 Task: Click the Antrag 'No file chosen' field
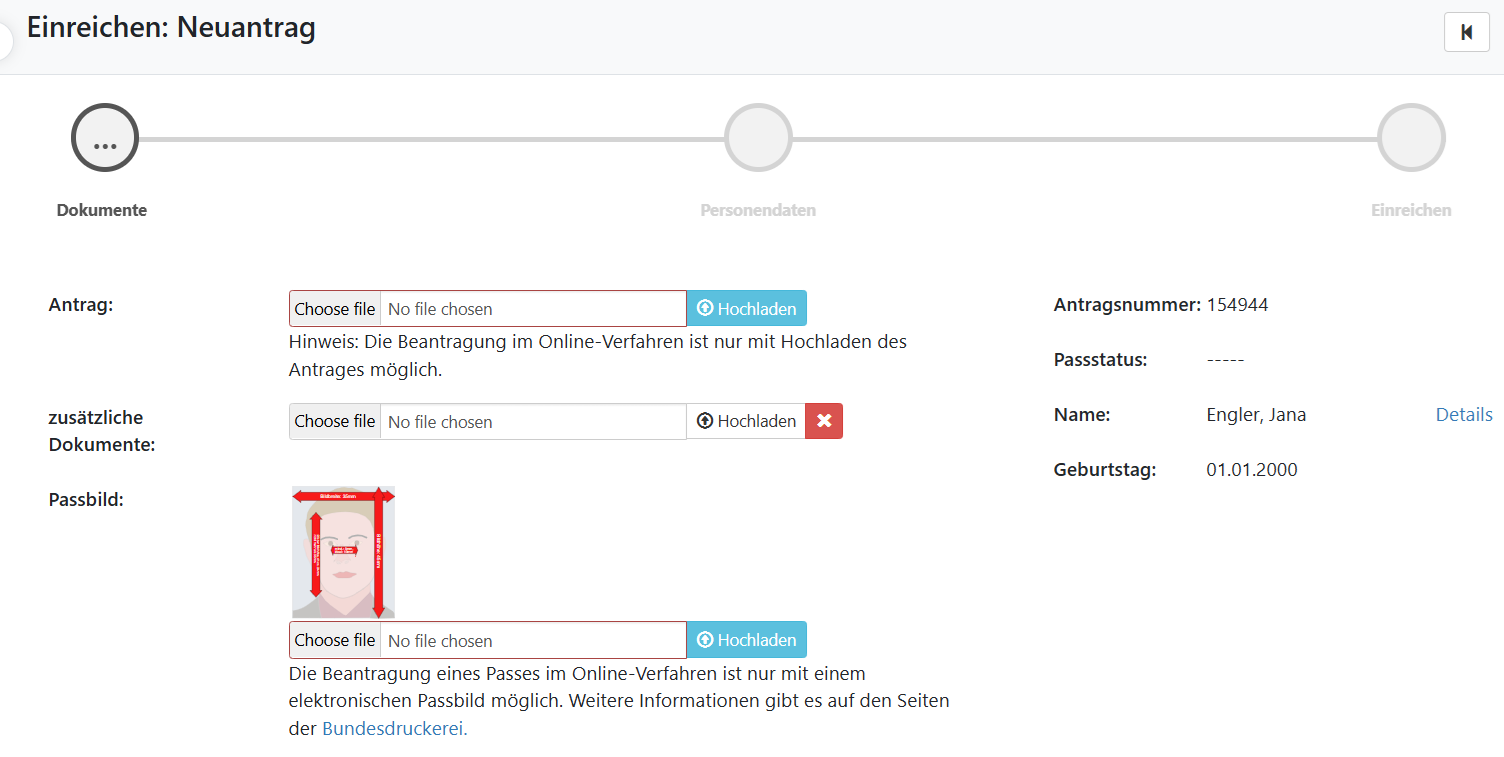tap(532, 309)
